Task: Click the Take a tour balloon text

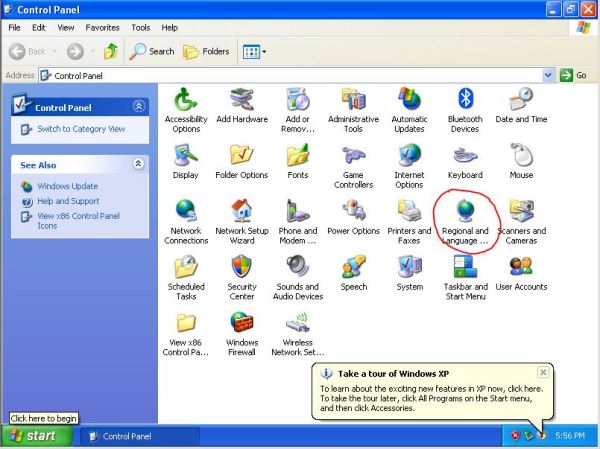Action: click(x=432, y=398)
